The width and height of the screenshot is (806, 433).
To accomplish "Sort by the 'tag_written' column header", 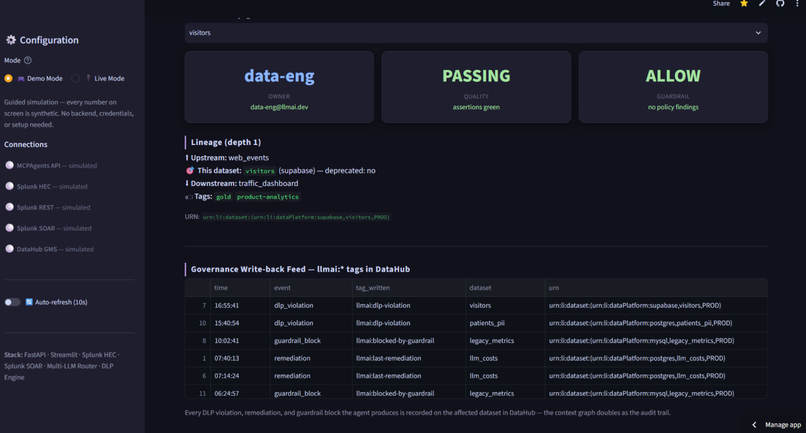I will (409, 287).
